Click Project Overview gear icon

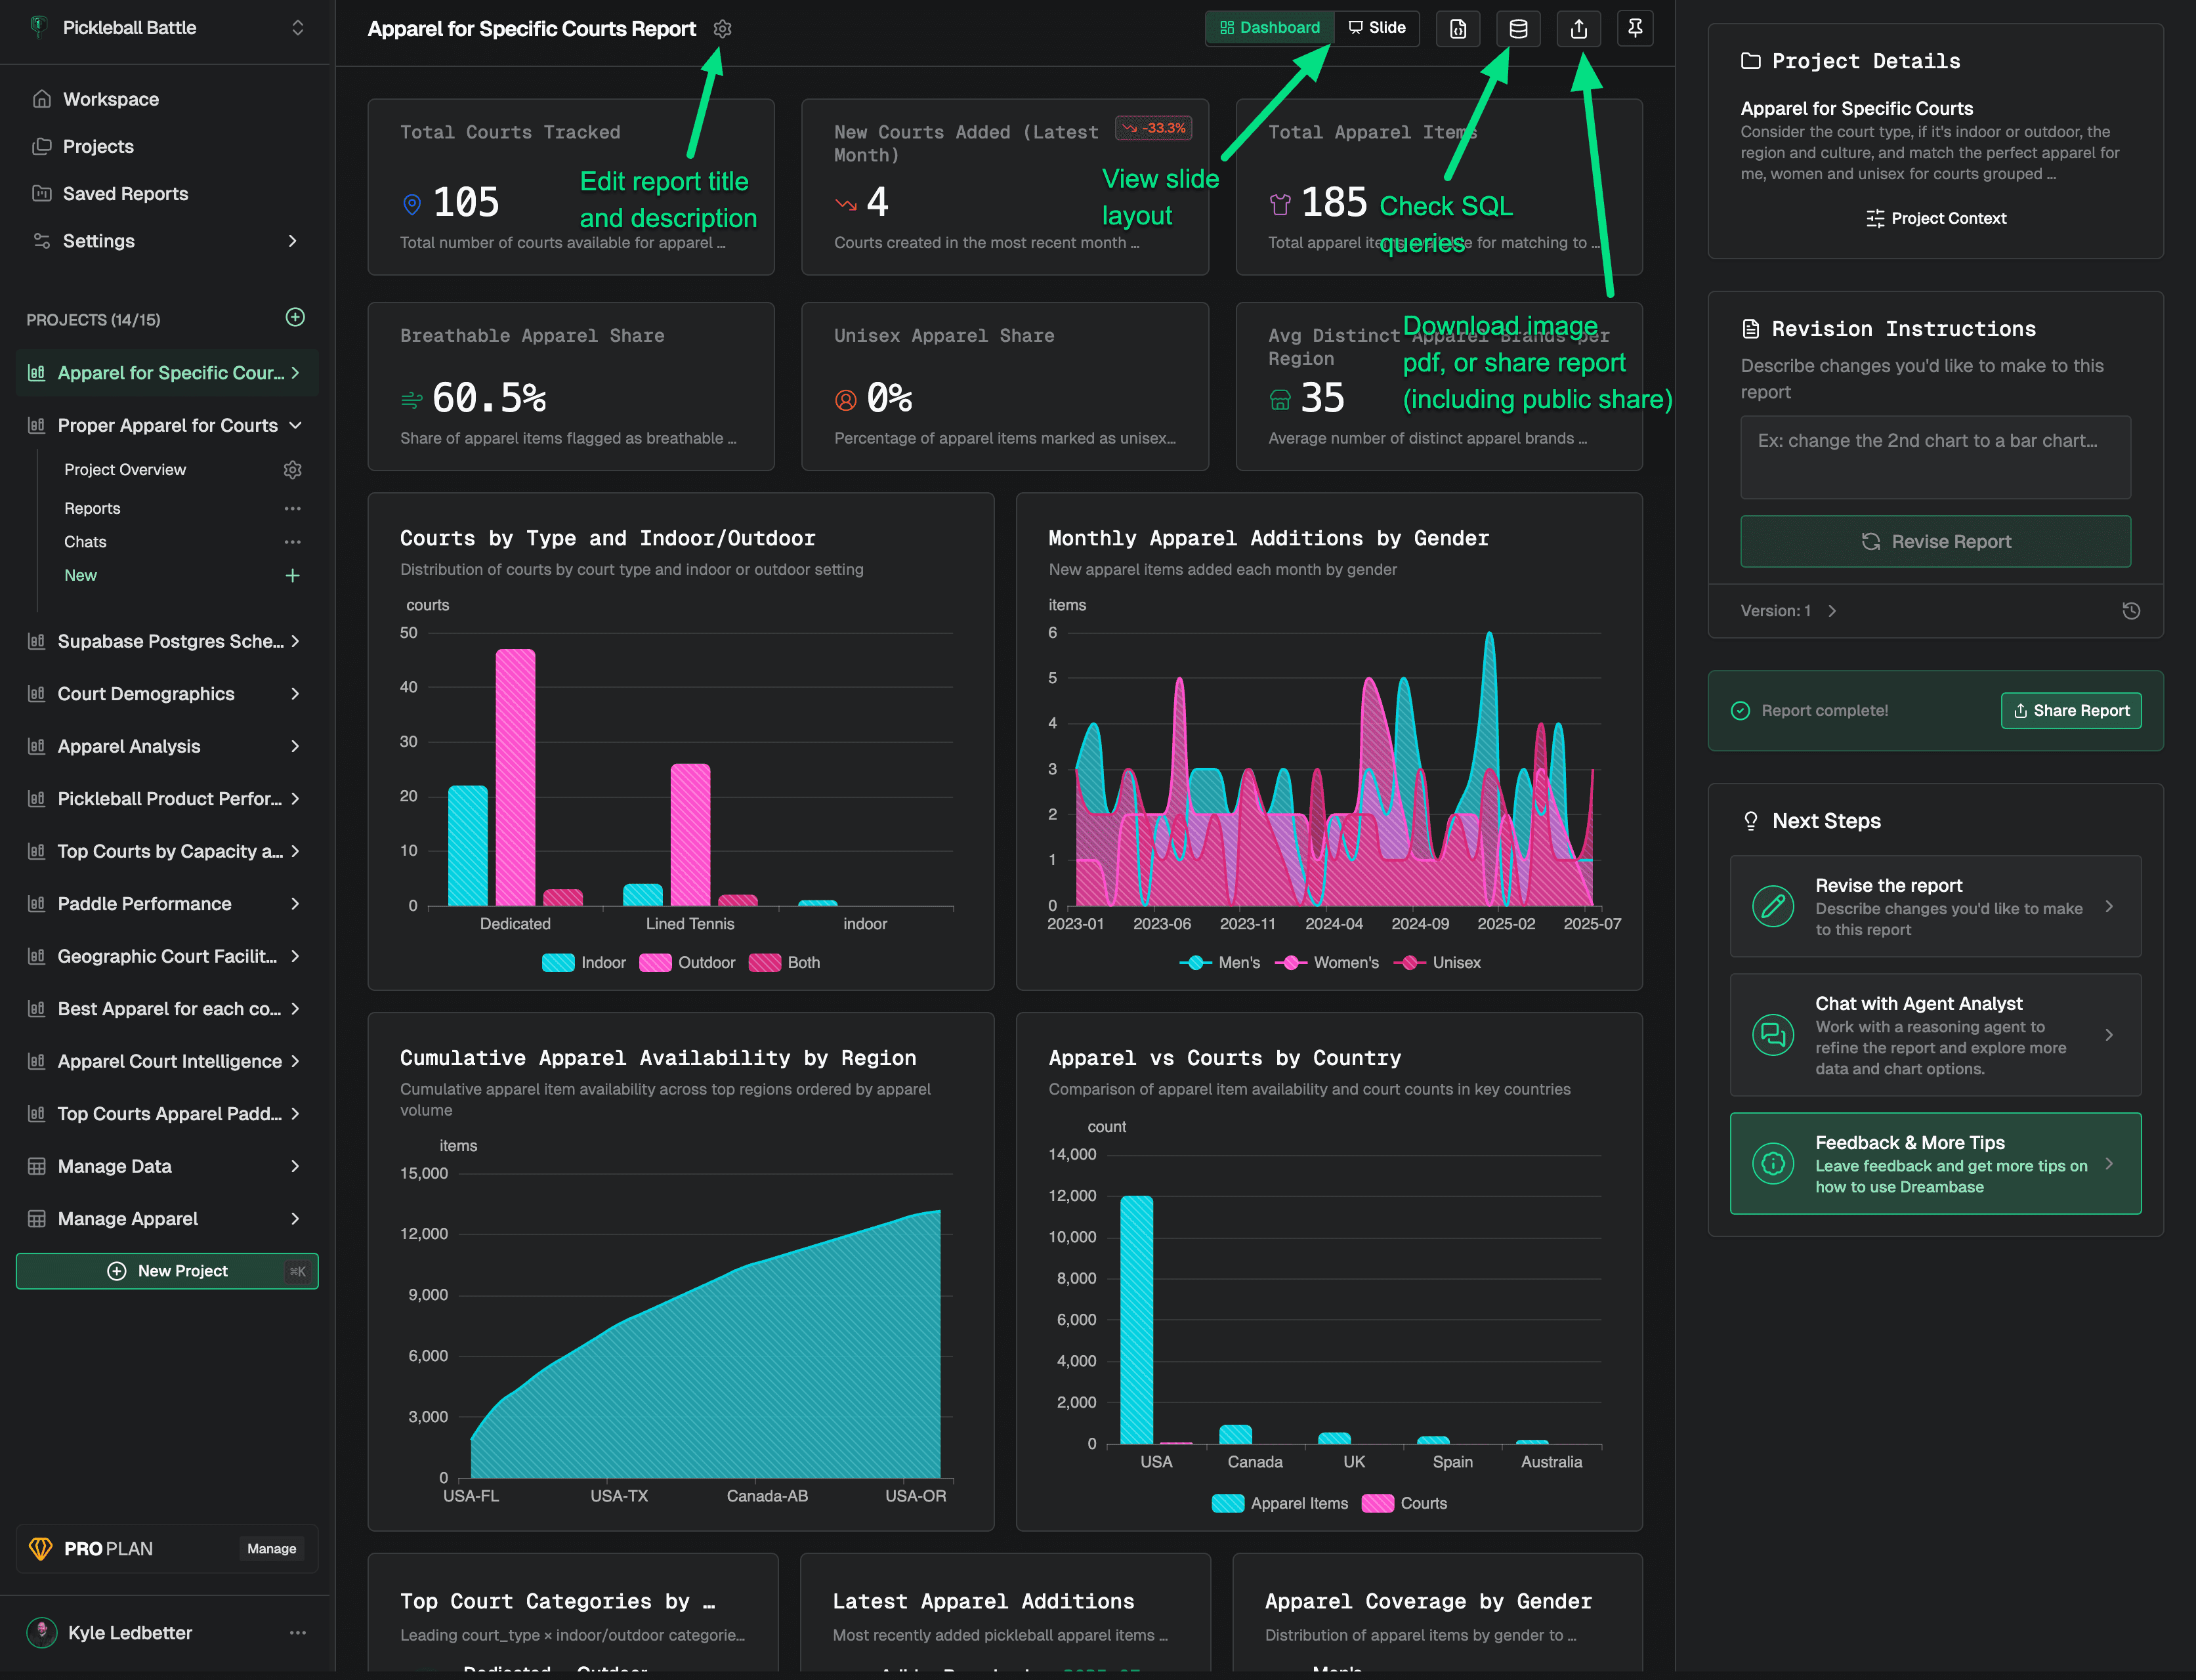click(292, 470)
